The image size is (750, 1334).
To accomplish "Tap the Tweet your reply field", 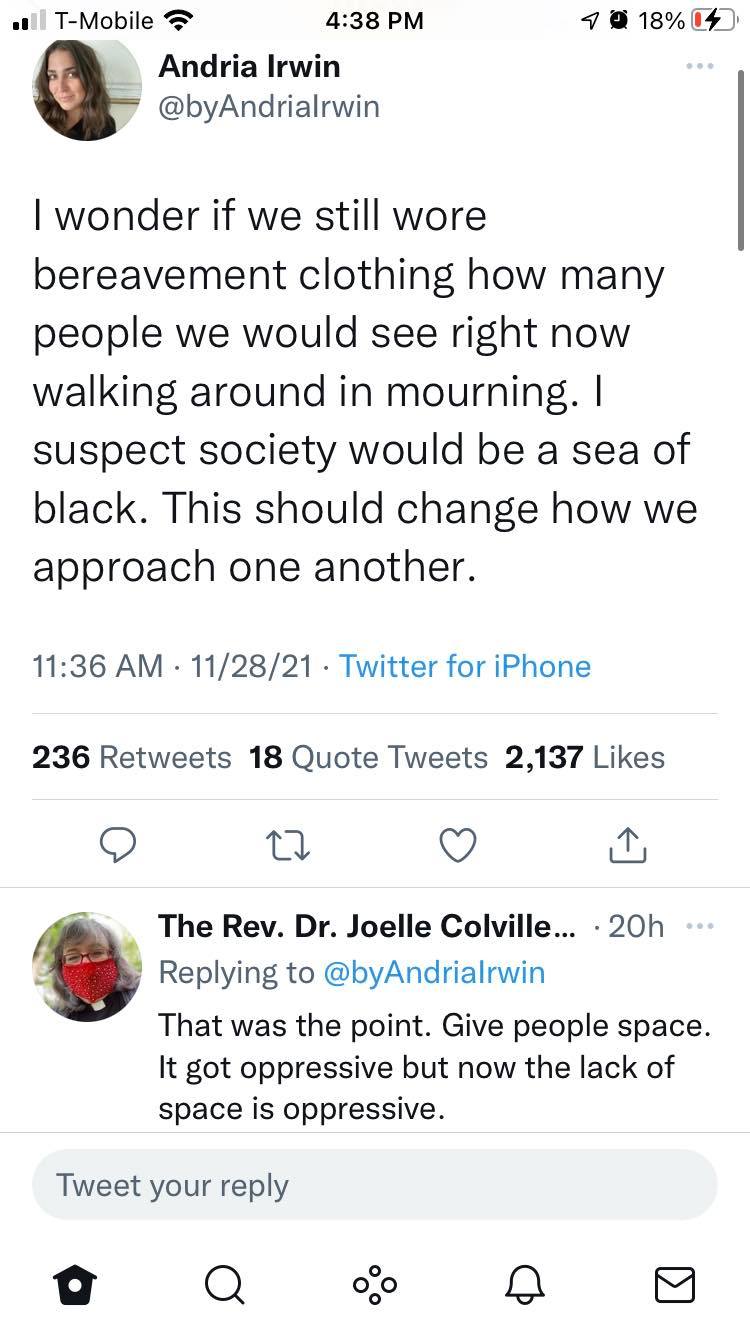I will [375, 1185].
